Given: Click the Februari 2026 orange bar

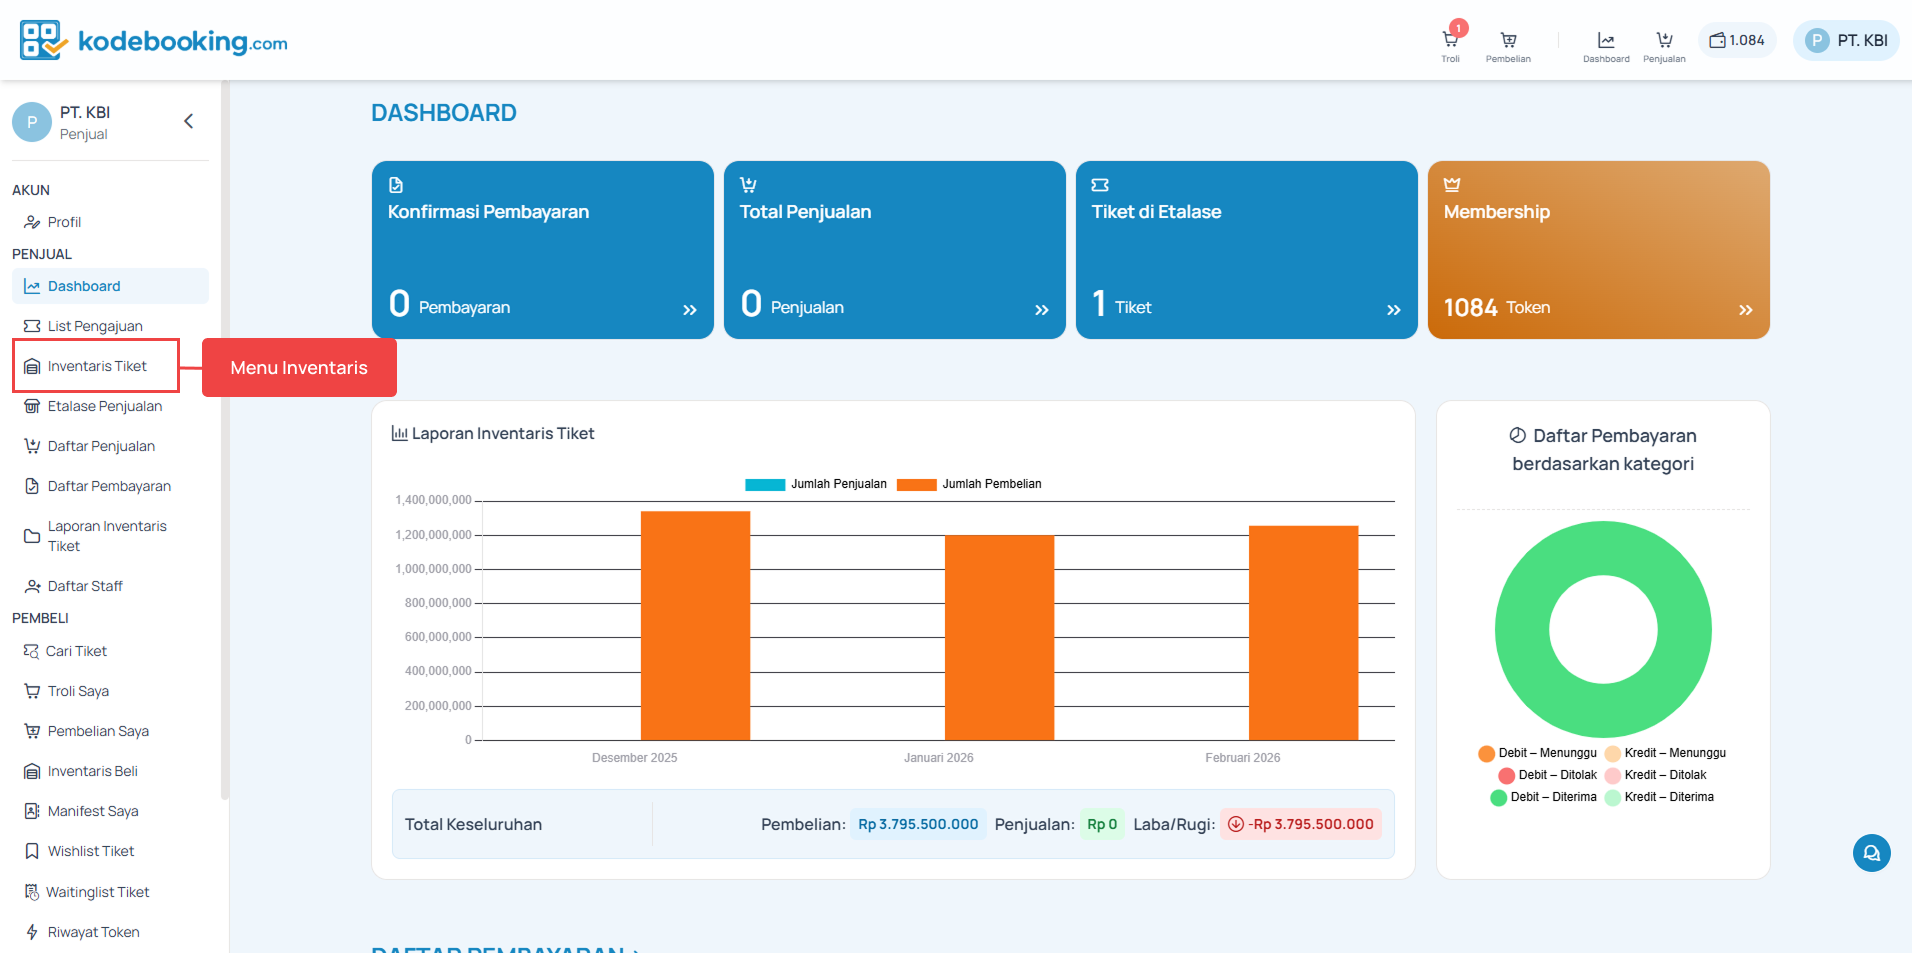Looking at the screenshot, I should coord(1303,632).
